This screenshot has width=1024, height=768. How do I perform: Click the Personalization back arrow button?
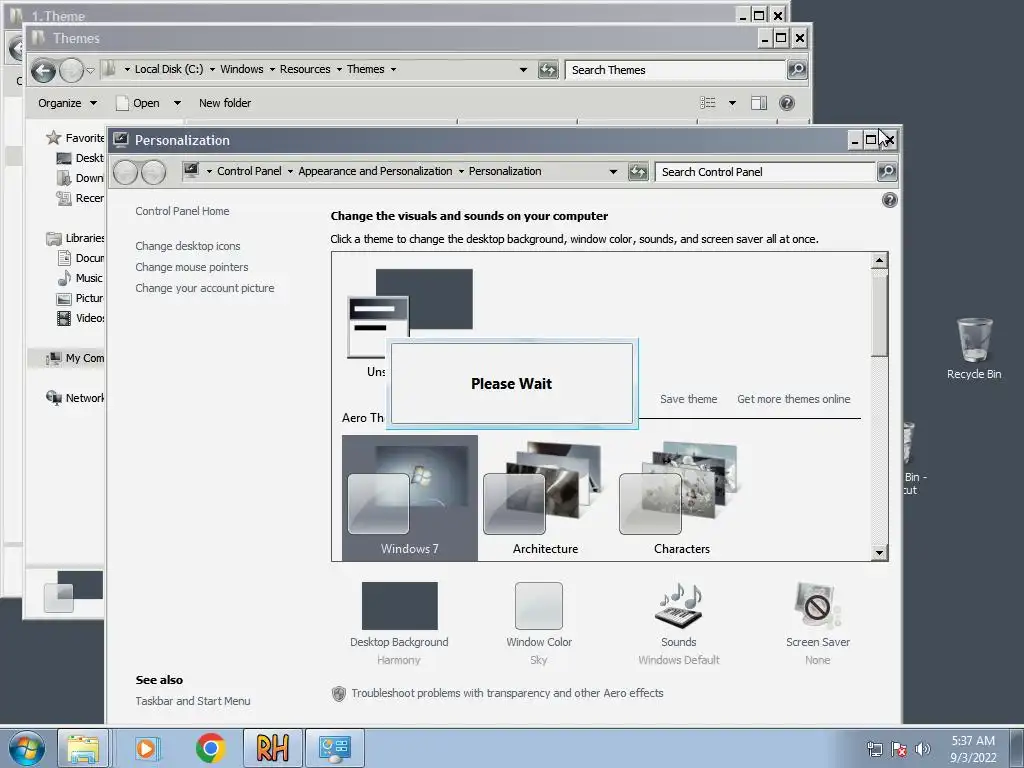tap(125, 172)
